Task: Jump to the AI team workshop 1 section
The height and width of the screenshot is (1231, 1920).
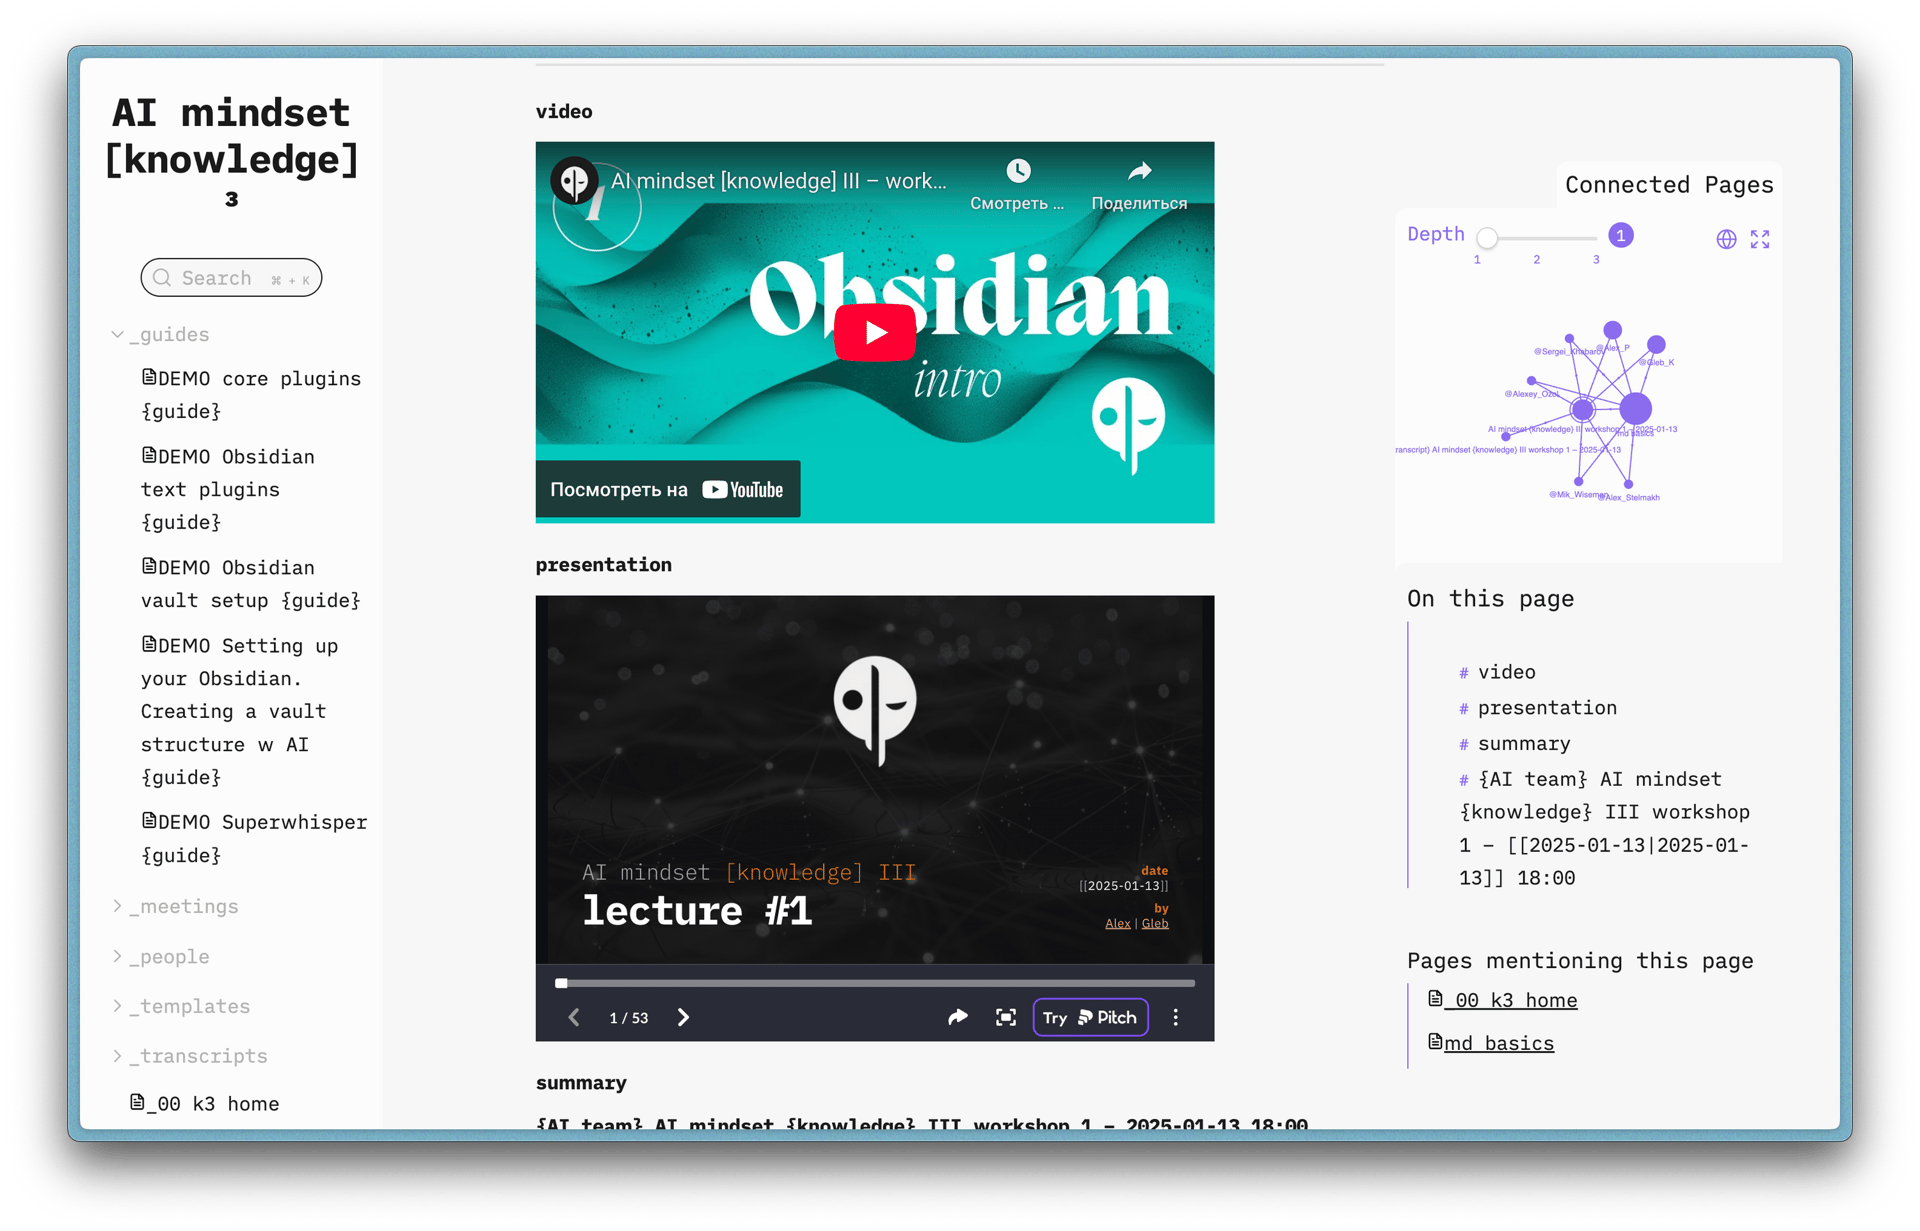Action: pyautogui.click(x=1605, y=828)
